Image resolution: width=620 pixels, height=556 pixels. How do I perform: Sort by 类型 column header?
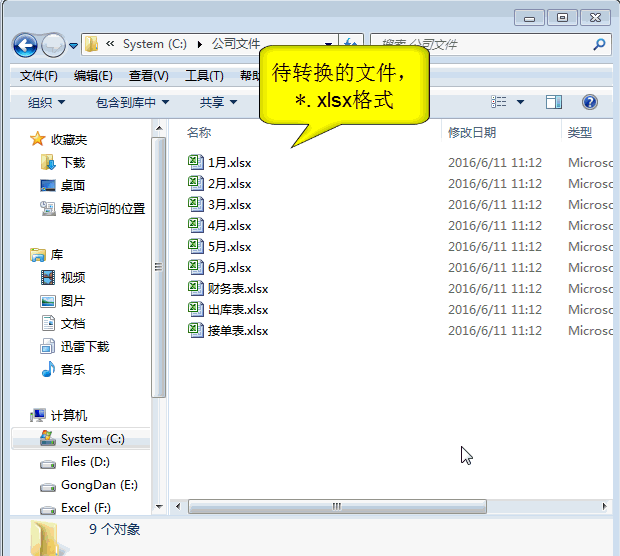[x=580, y=132]
